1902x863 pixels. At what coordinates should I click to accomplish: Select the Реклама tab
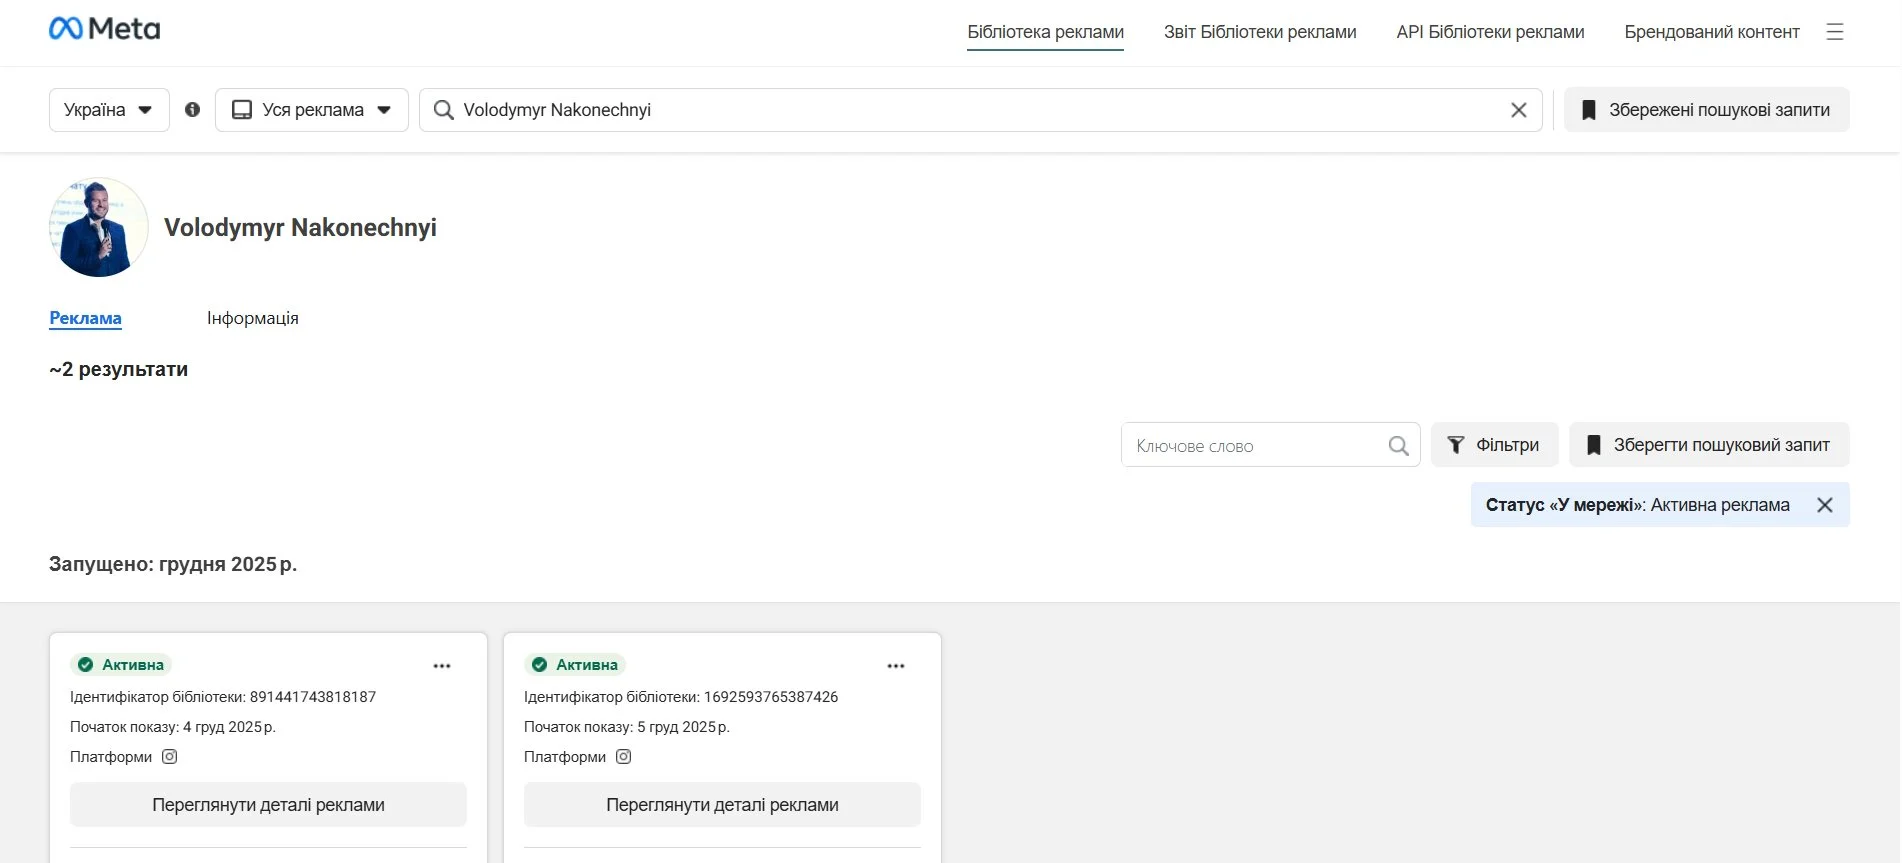(86, 318)
